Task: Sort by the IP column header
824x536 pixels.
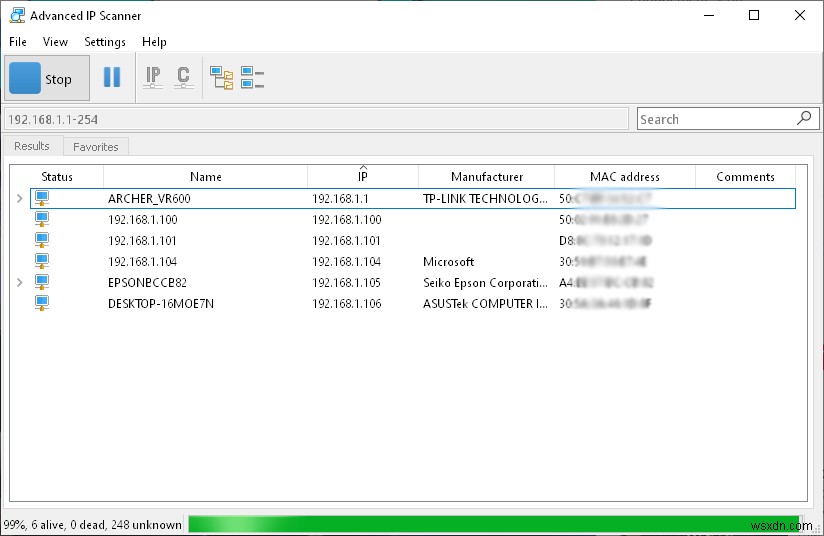Action: click(x=363, y=177)
